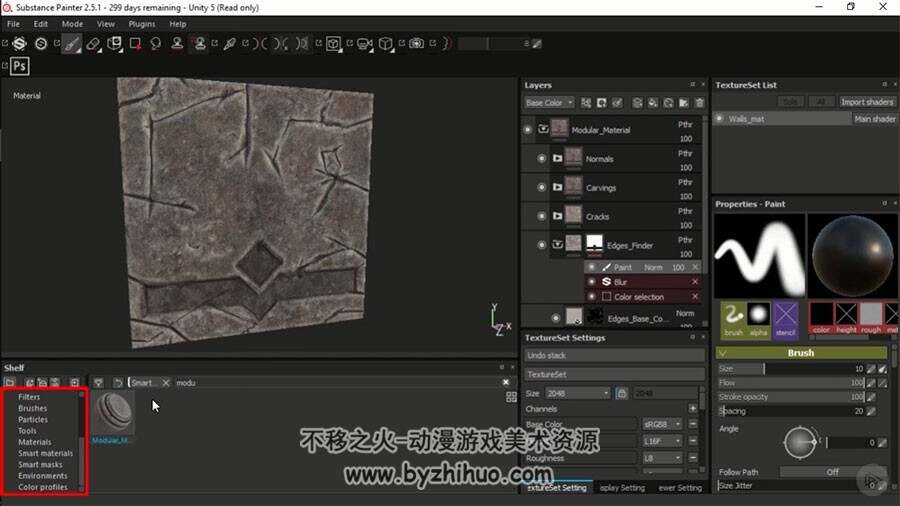The width and height of the screenshot is (900, 506).
Task: Click the Follow Path Off button
Action: click(832, 472)
